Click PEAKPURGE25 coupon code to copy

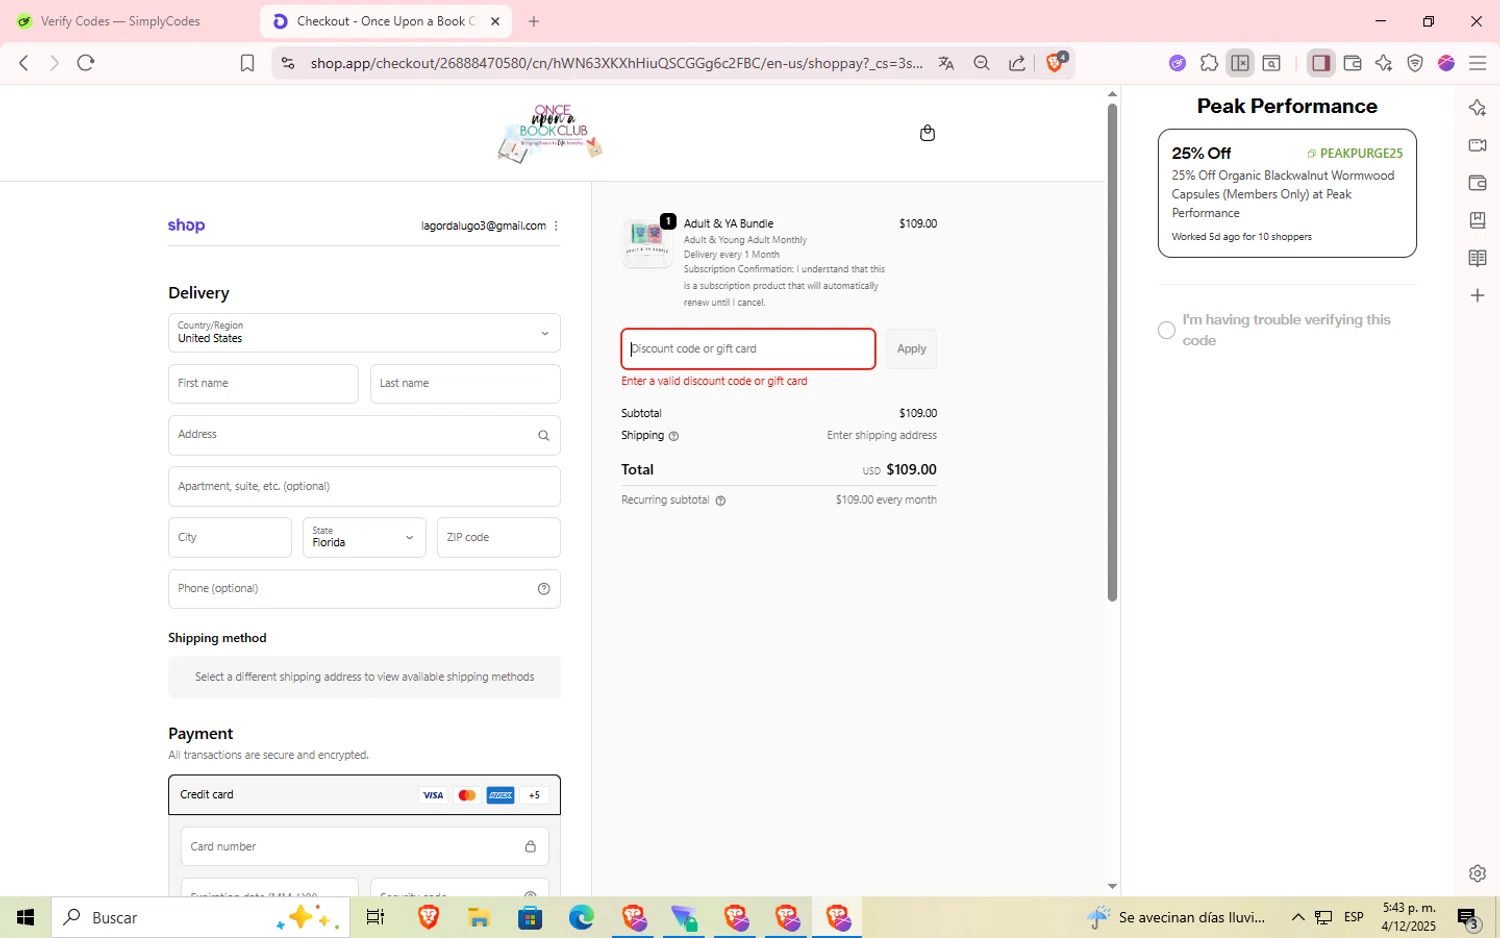(1355, 153)
